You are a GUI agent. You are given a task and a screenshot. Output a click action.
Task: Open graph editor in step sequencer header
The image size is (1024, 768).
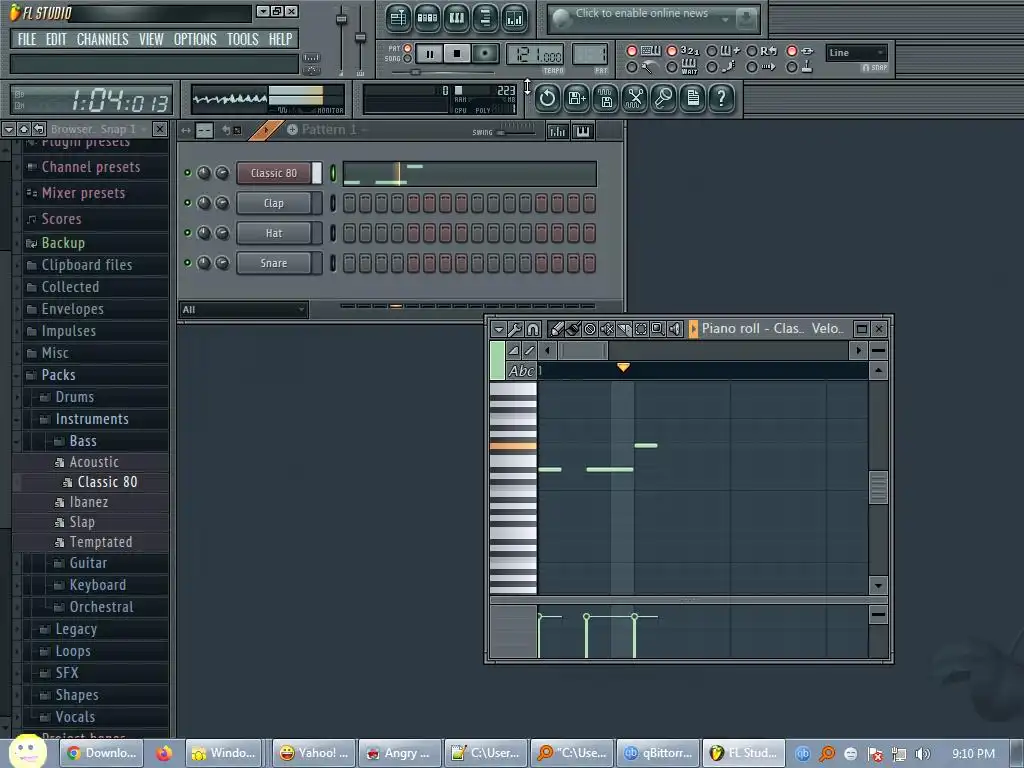click(558, 131)
